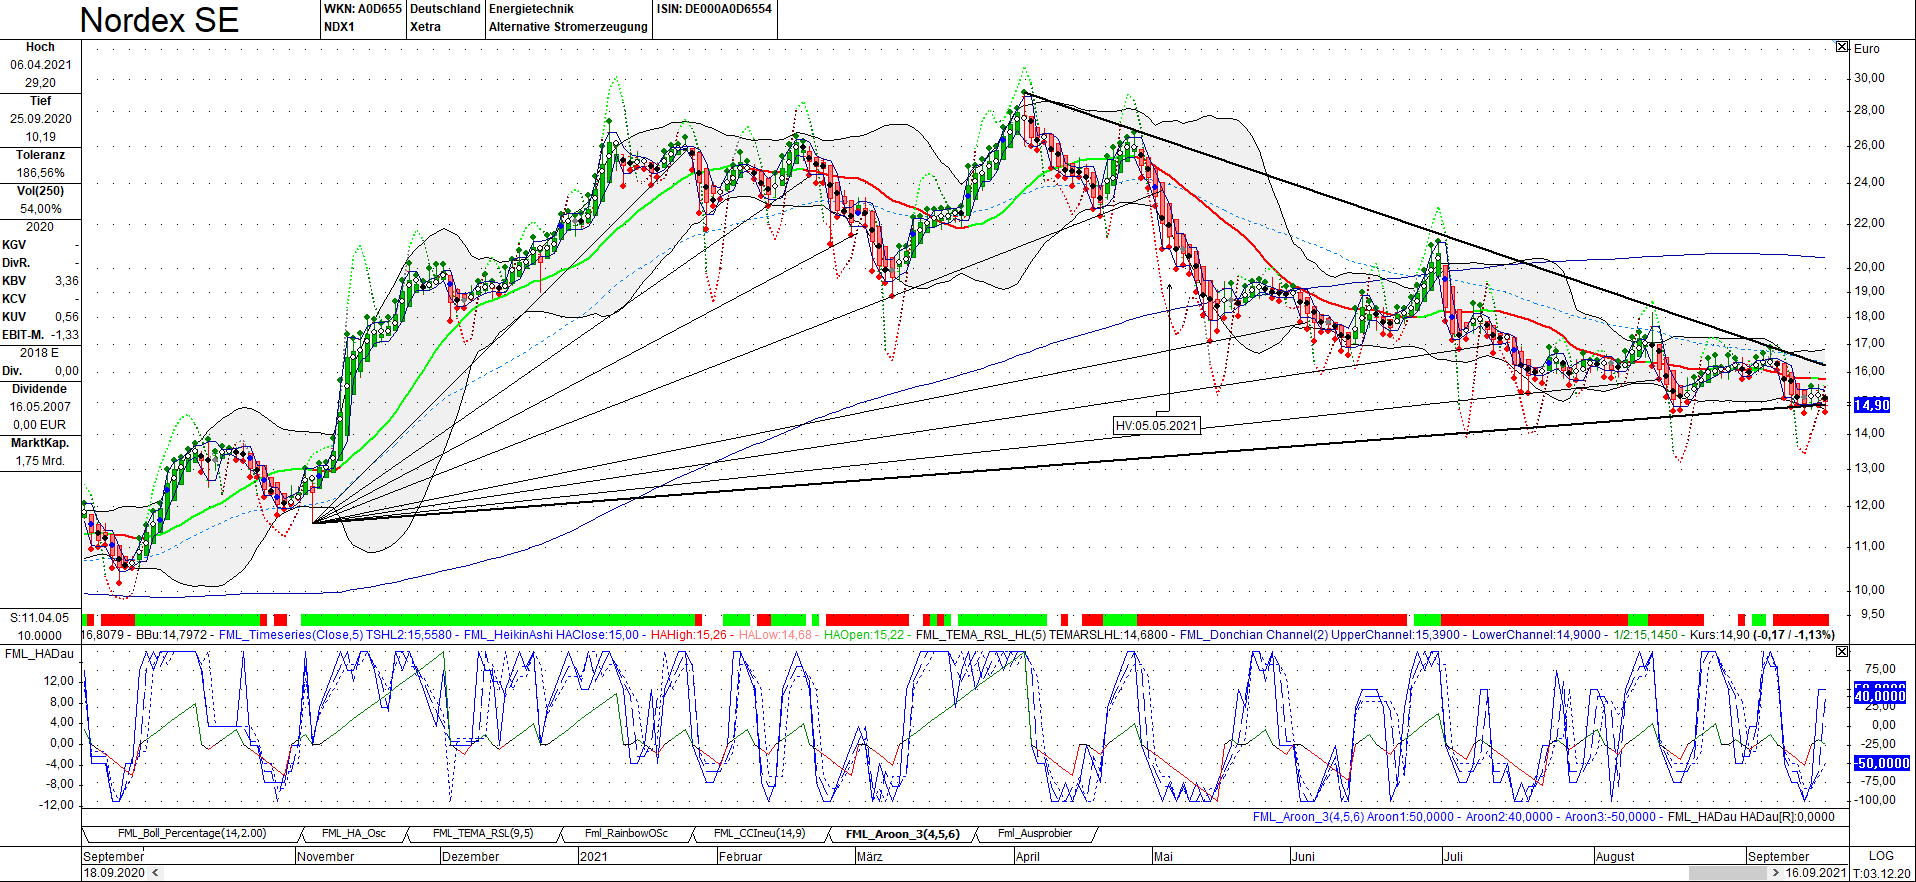
Task: Click the 14,90 current price marker
Action: coord(1872,405)
